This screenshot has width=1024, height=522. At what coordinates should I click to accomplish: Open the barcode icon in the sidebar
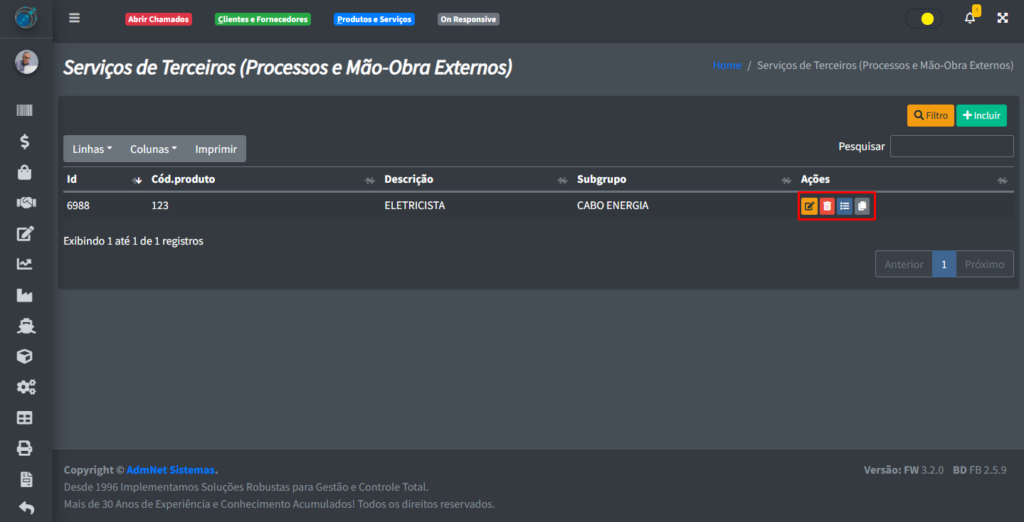(25, 111)
